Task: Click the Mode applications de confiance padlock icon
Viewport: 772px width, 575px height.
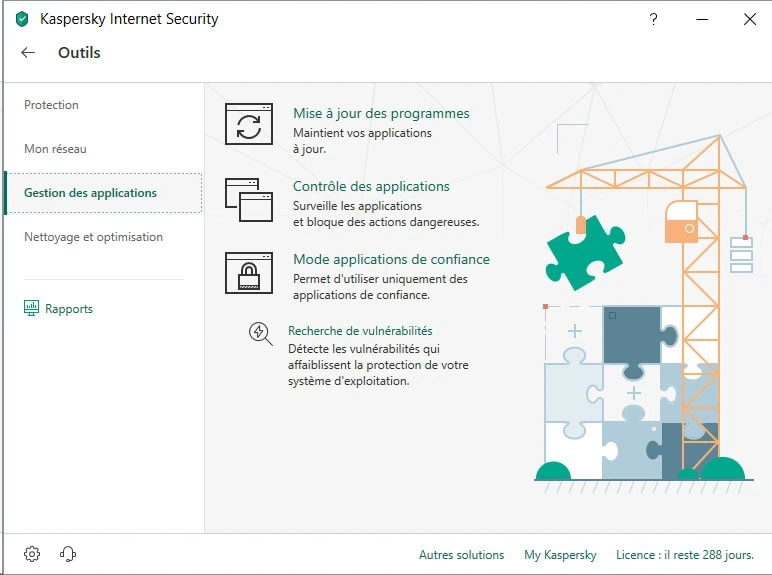Action: tap(248, 272)
